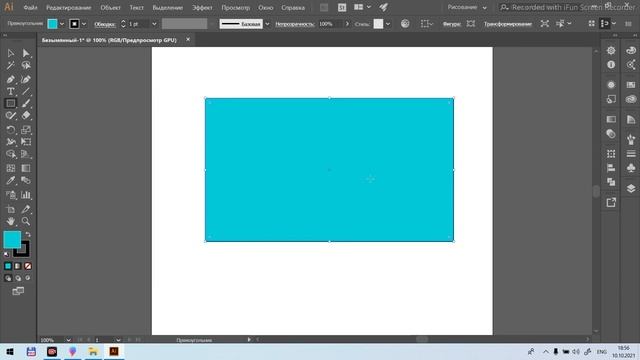Select the Blend tool
The height and width of the screenshot is (360, 640).
tap(26, 180)
